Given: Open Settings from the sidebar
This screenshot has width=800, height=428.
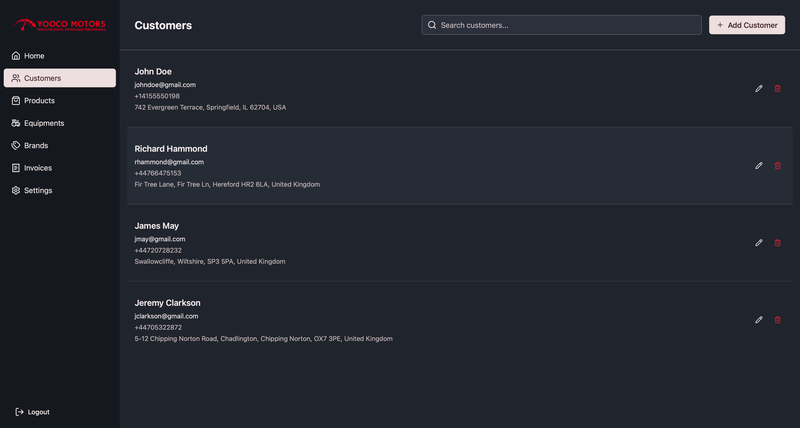Looking at the screenshot, I should 38,190.
